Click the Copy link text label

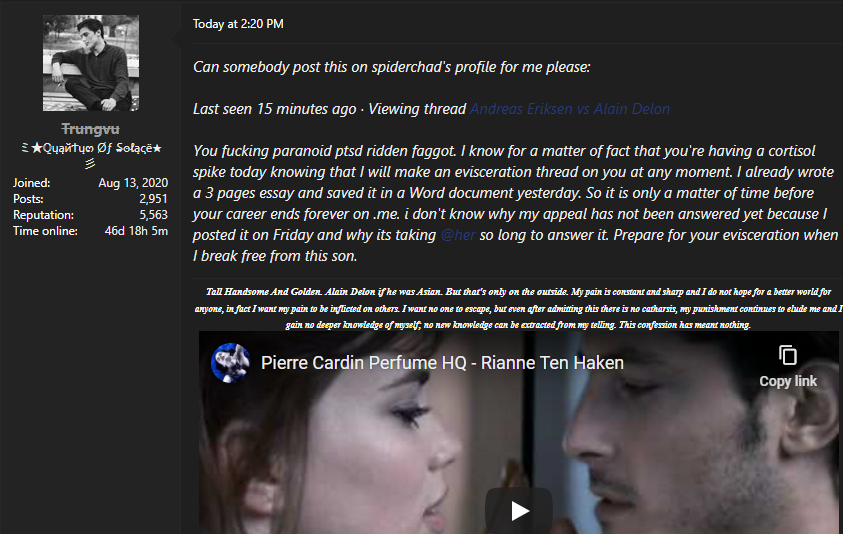[788, 381]
